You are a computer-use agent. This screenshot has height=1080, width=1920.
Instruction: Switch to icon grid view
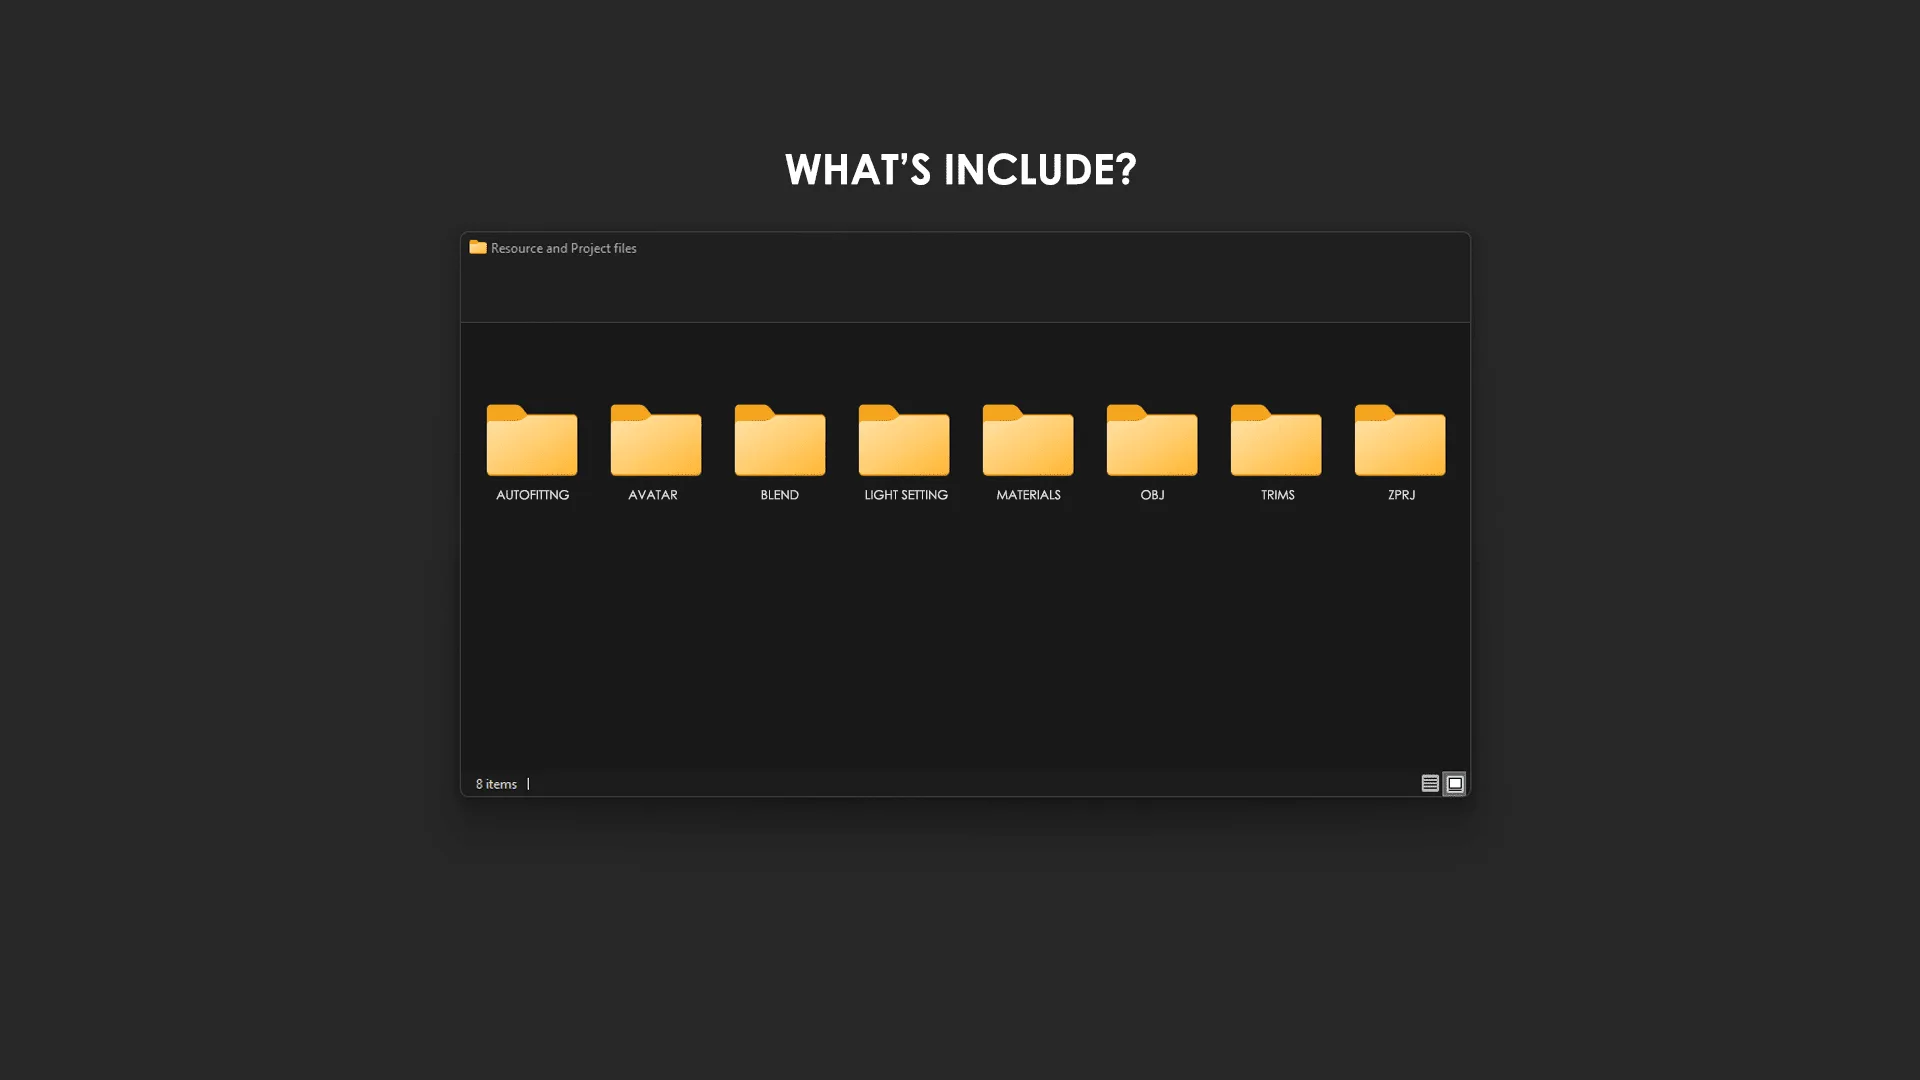tap(1453, 783)
